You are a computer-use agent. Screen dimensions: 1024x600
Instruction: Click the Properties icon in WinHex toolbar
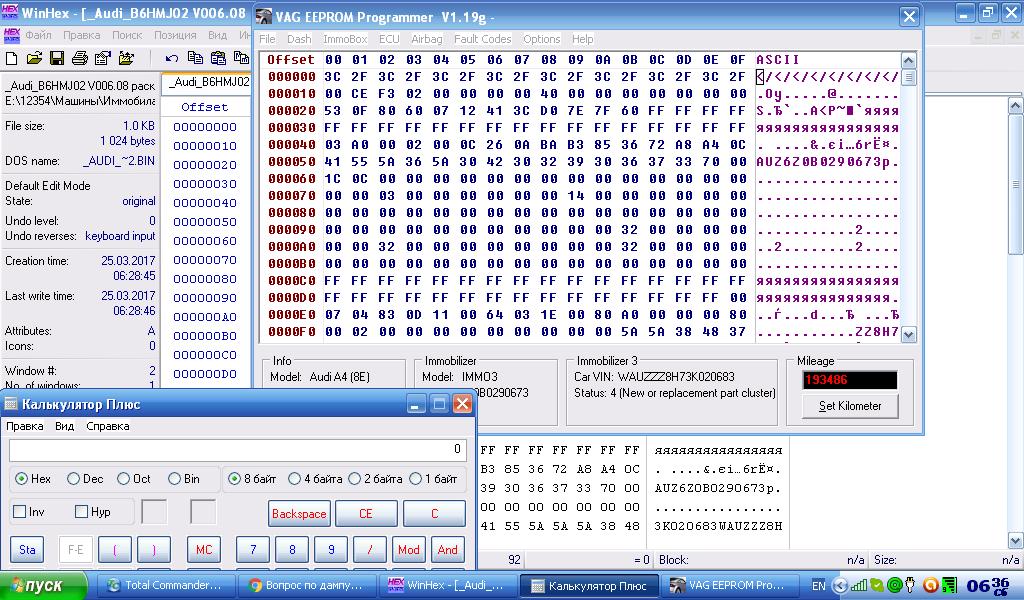click(103, 59)
